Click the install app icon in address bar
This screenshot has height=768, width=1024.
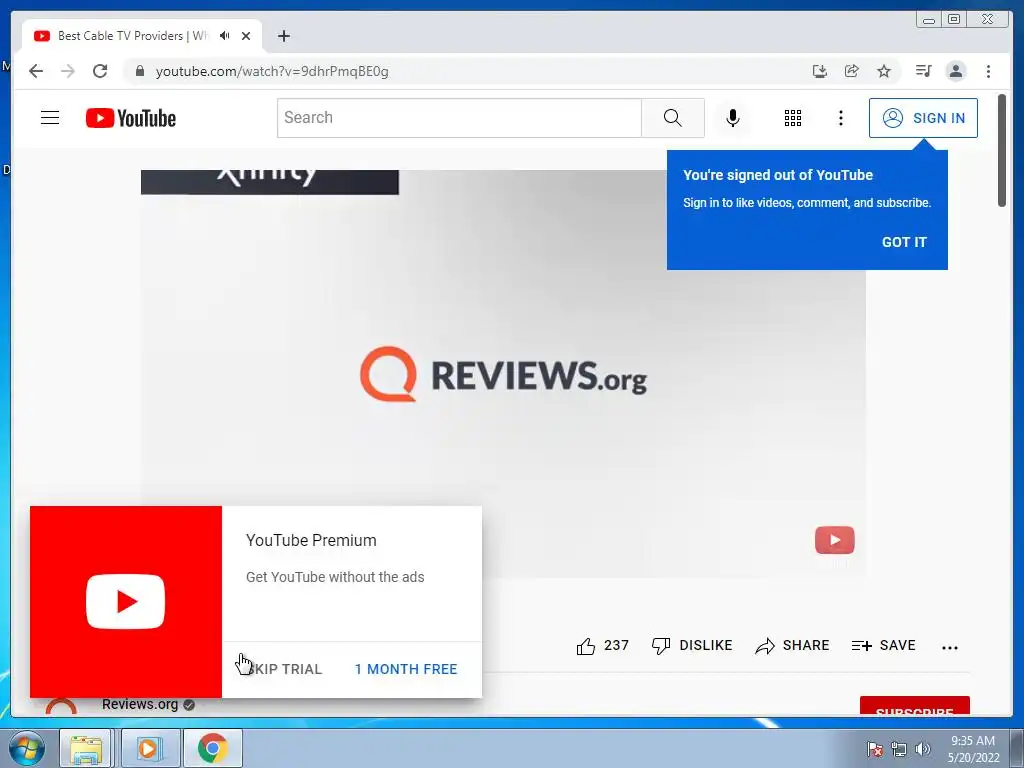820,71
